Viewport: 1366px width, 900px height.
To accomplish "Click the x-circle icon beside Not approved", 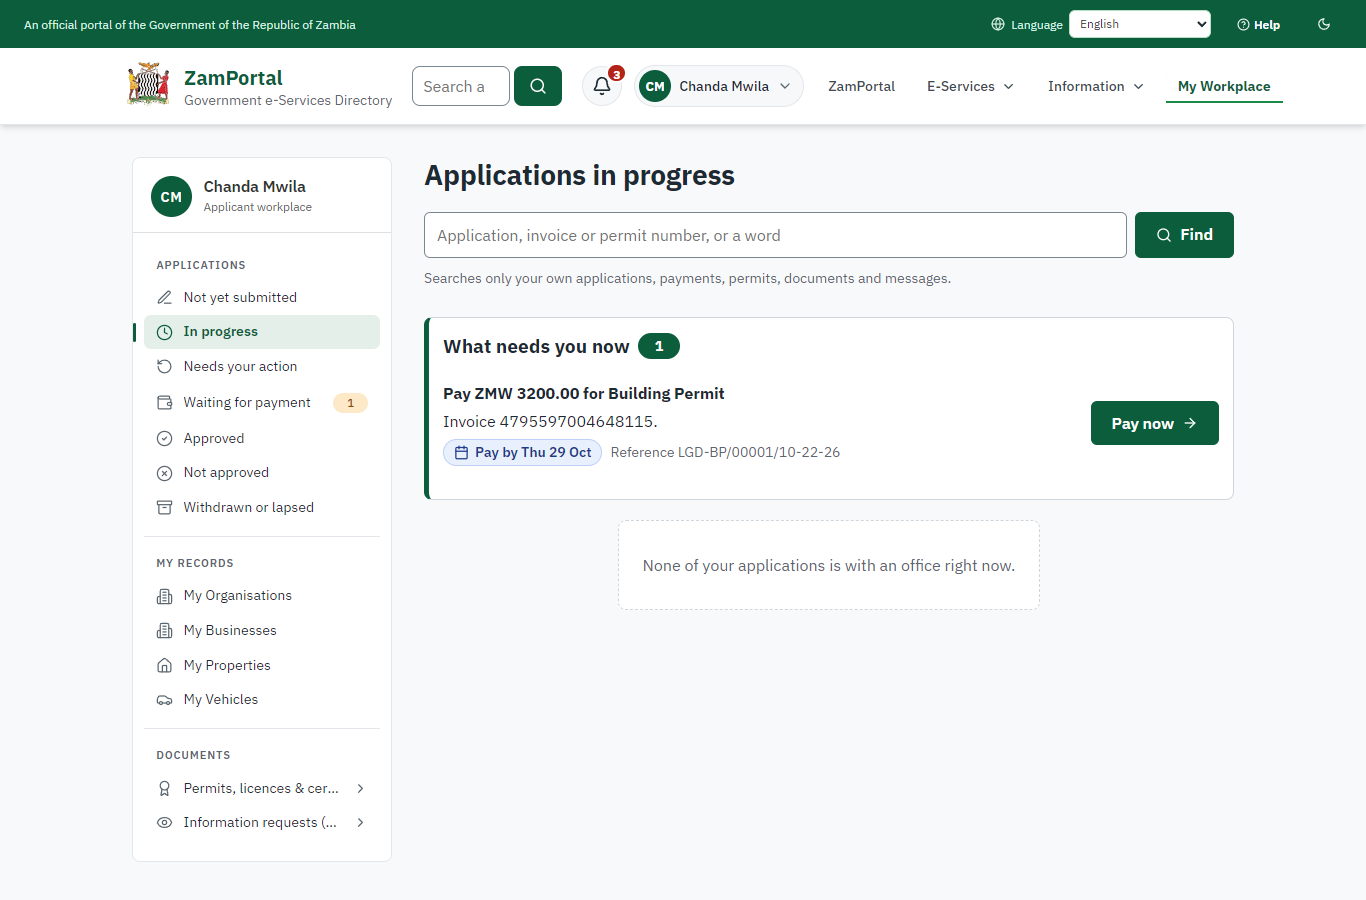I will 165,473.
